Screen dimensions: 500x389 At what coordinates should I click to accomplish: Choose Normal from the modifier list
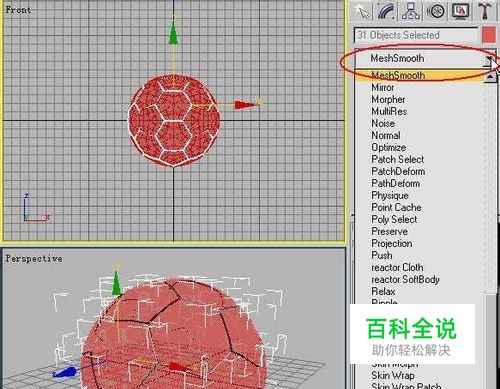pos(386,135)
